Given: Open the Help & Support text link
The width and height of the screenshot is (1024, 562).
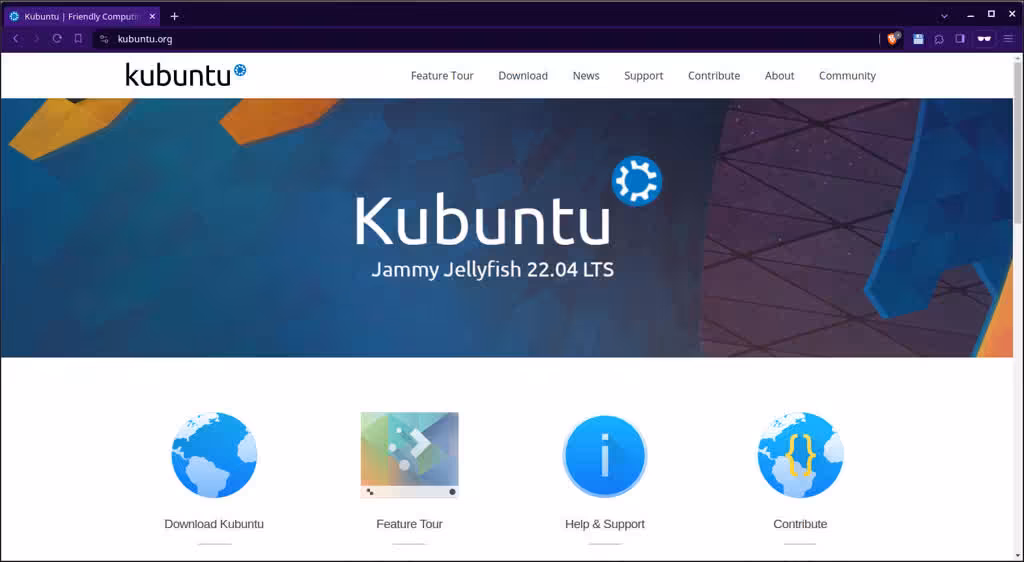Looking at the screenshot, I should [x=605, y=524].
